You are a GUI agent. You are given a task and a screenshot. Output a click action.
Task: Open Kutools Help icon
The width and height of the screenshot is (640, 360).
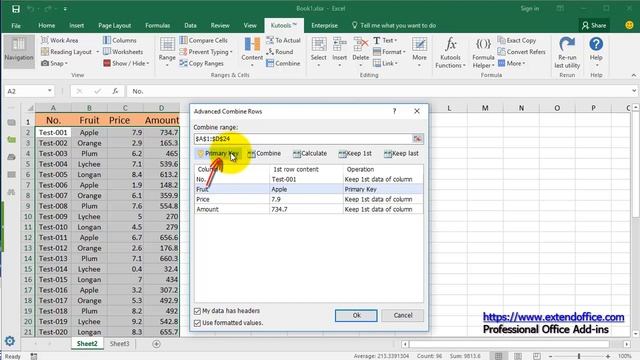[x=596, y=44]
